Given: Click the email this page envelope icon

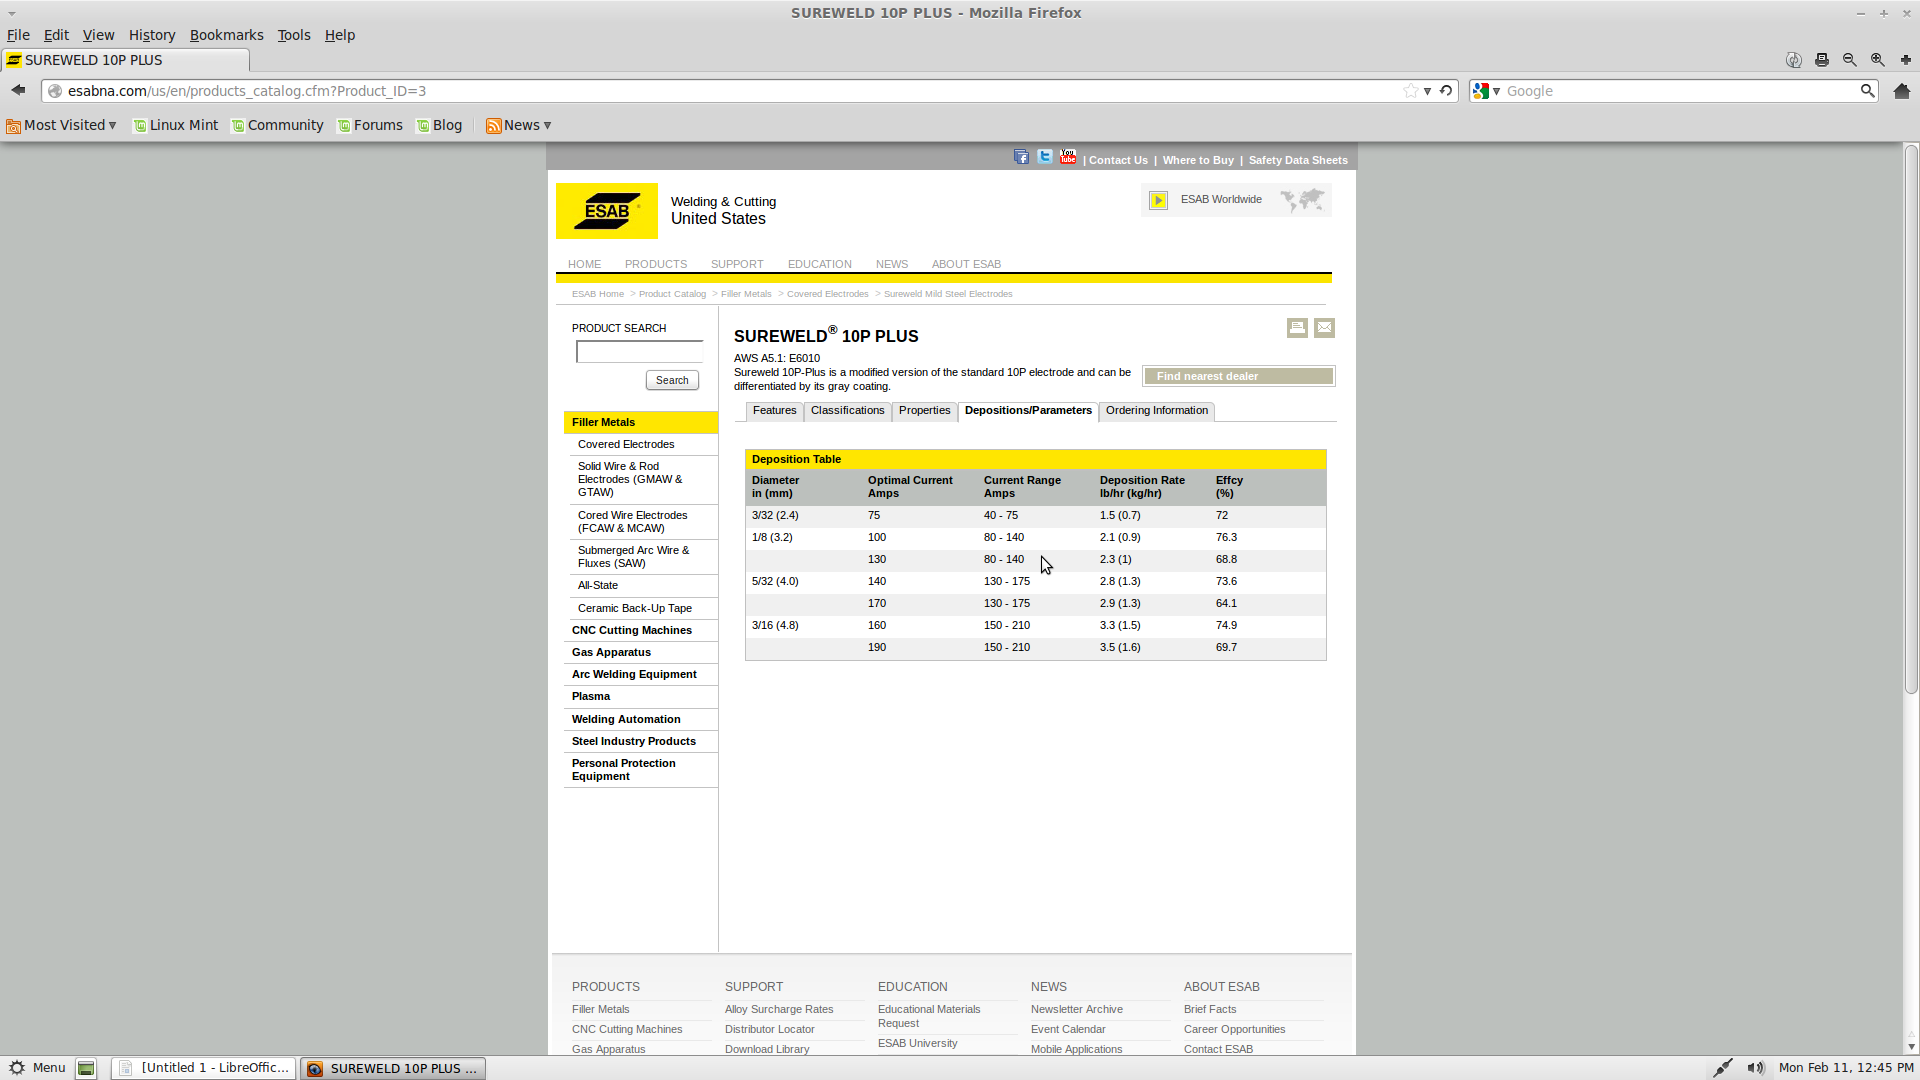Looking at the screenshot, I should pos(1324,328).
